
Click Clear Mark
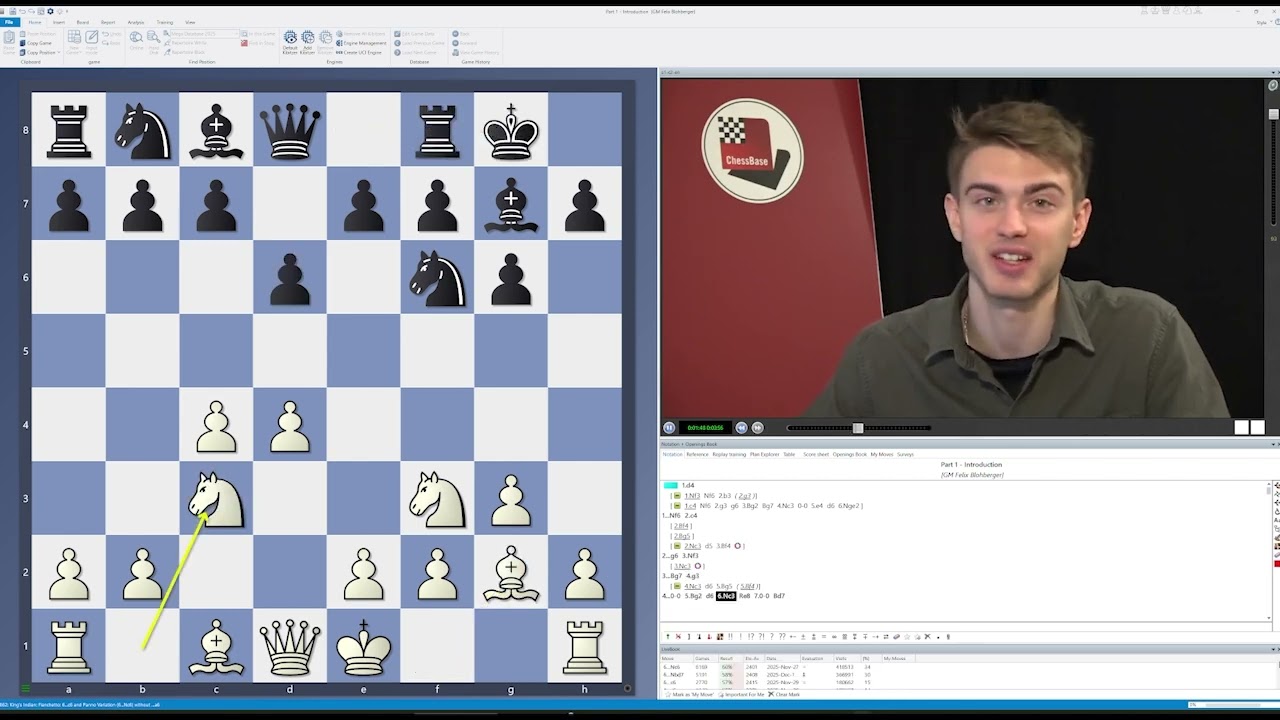(783, 694)
